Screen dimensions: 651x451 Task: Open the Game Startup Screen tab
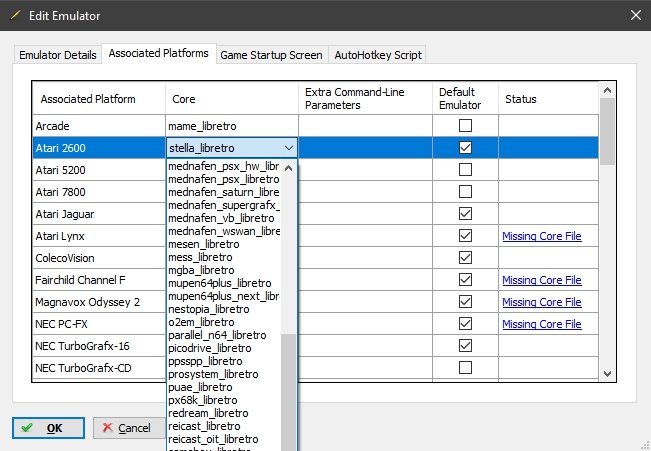(x=271, y=55)
